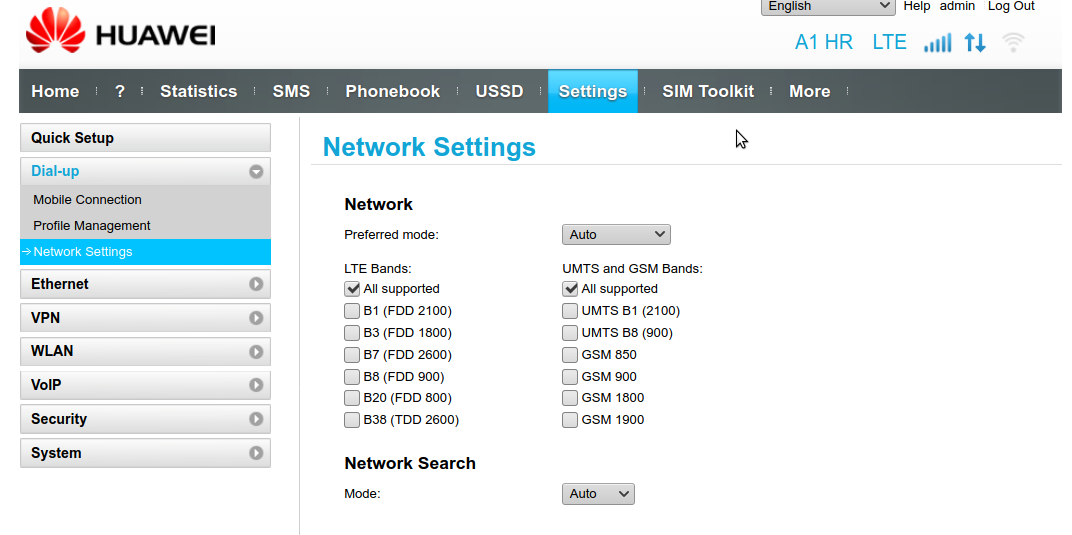Viewport: 1072px width, 535px height.
Task: Uncheck UMTS and GSM All supported
Action: pos(570,289)
